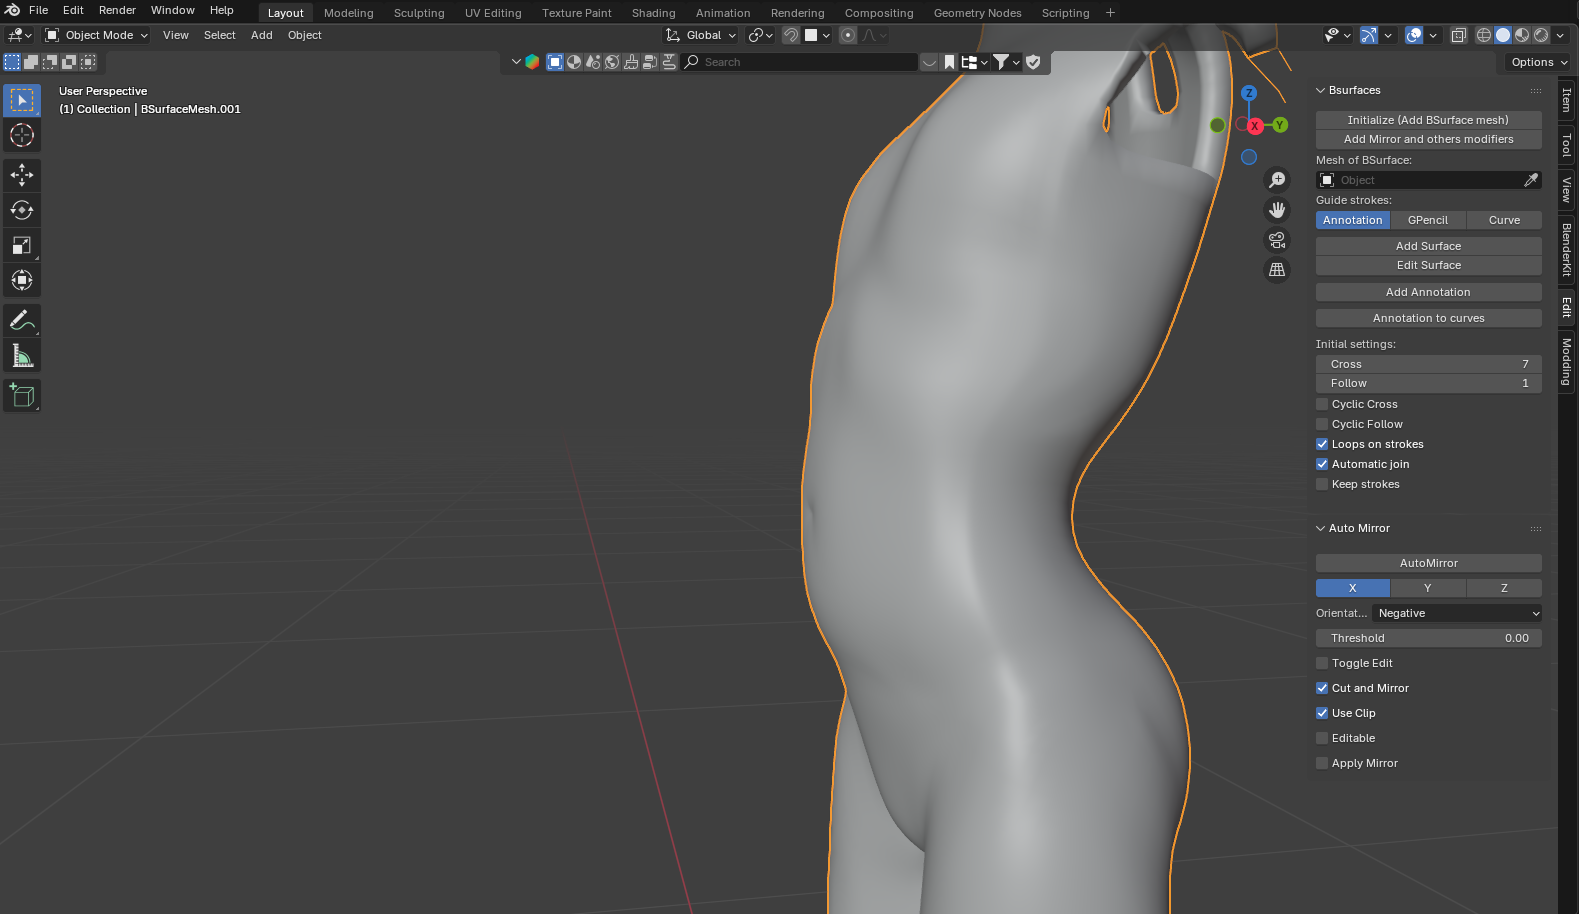Activate the Move tool
Image resolution: width=1579 pixels, height=914 pixels.
(22, 175)
